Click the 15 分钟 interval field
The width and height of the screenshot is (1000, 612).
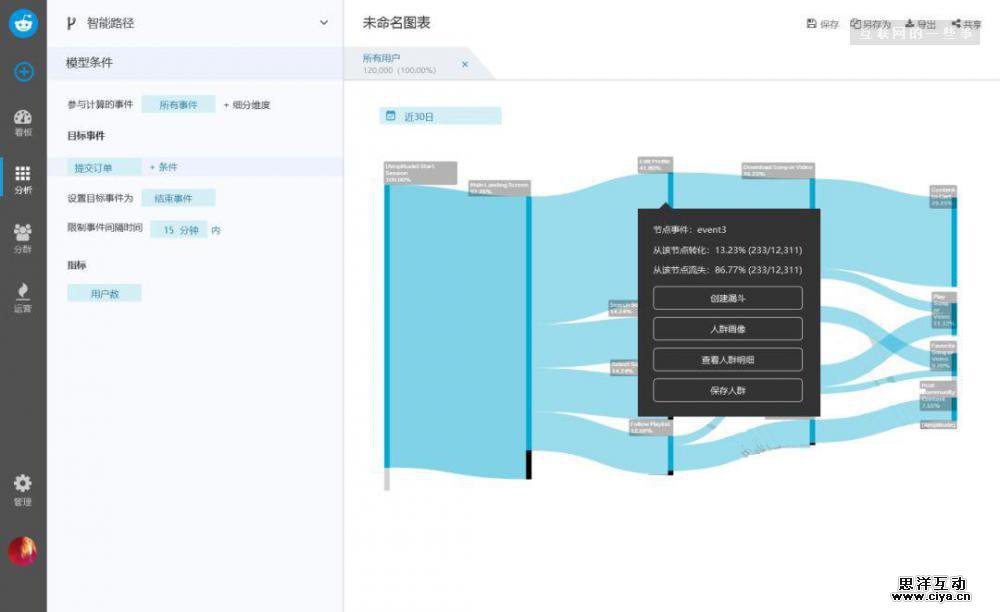point(180,229)
